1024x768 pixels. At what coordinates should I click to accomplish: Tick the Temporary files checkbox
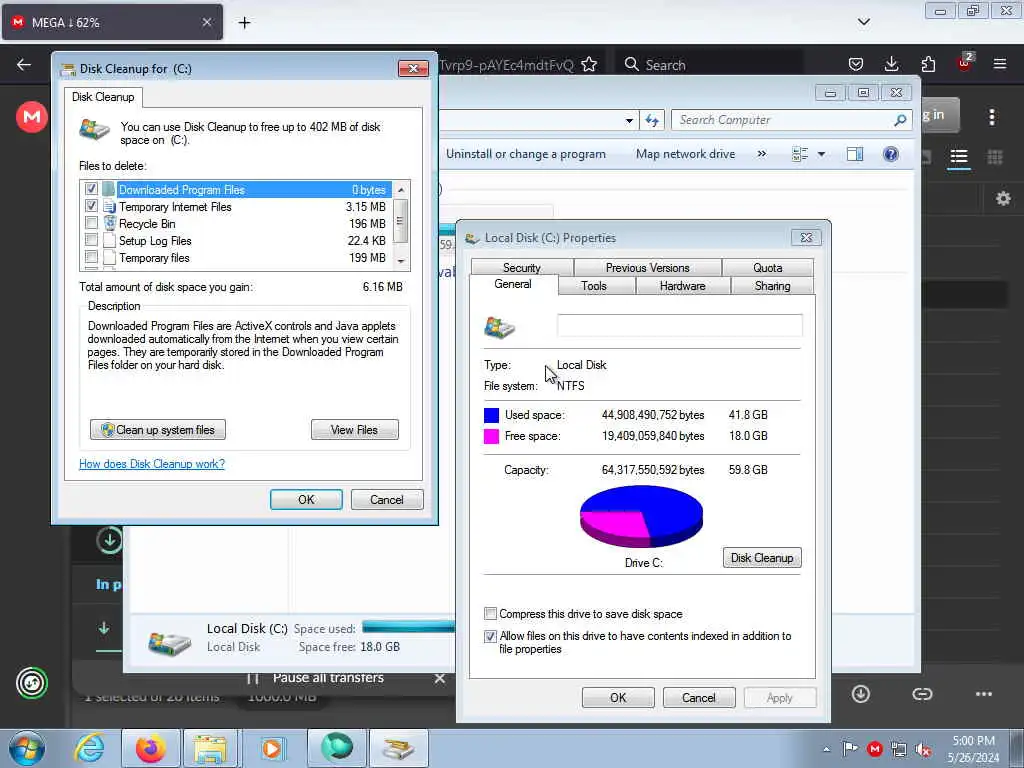91,257
